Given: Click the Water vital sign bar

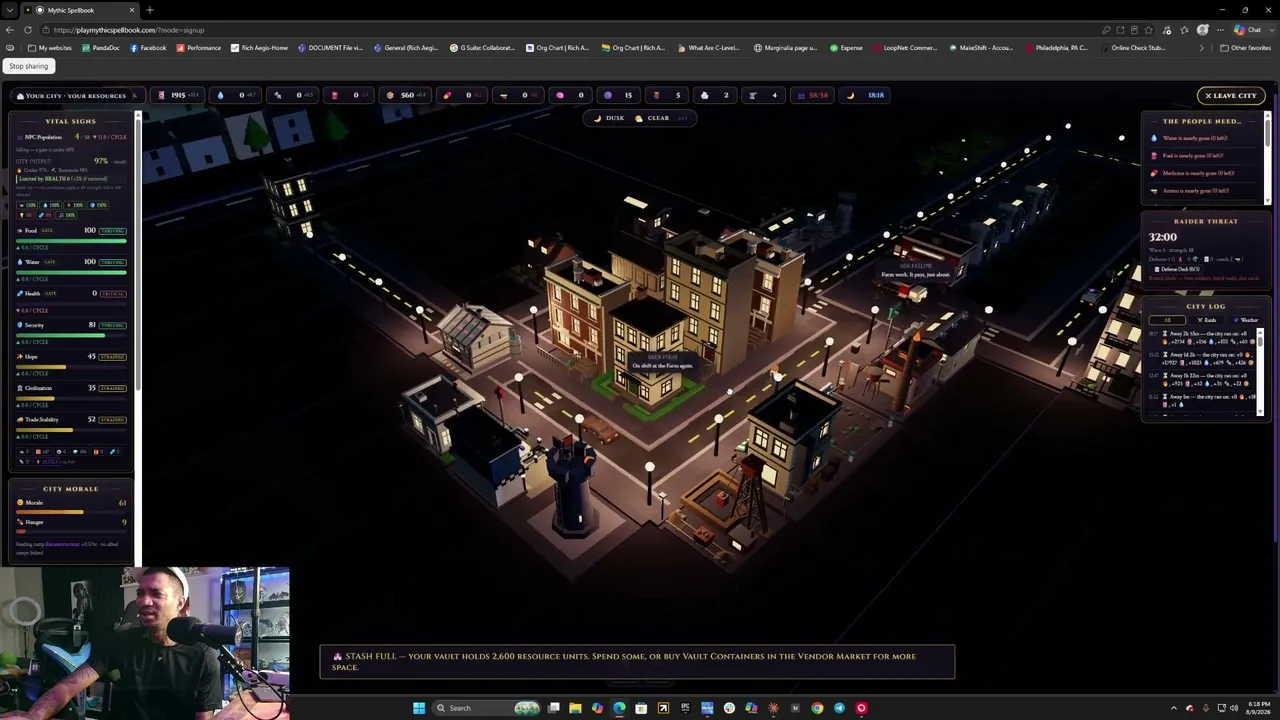Looking at the screenshot, I should [x=71, y=272].
